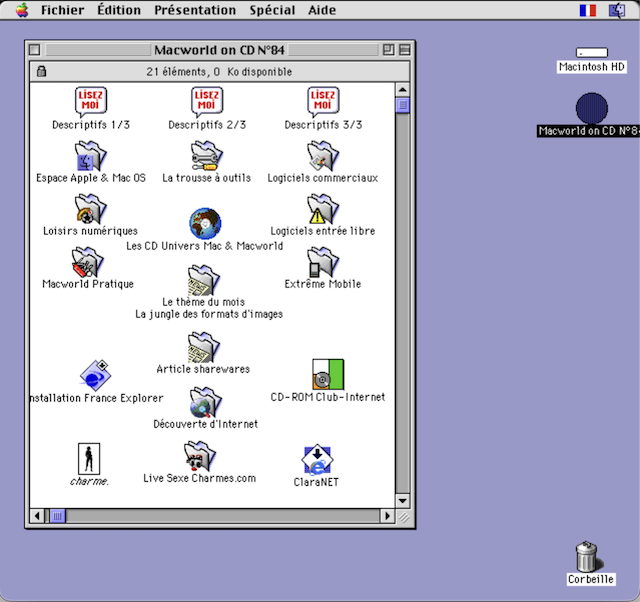Open the Aide menu

pyautogui.click(x=322, y=10)
